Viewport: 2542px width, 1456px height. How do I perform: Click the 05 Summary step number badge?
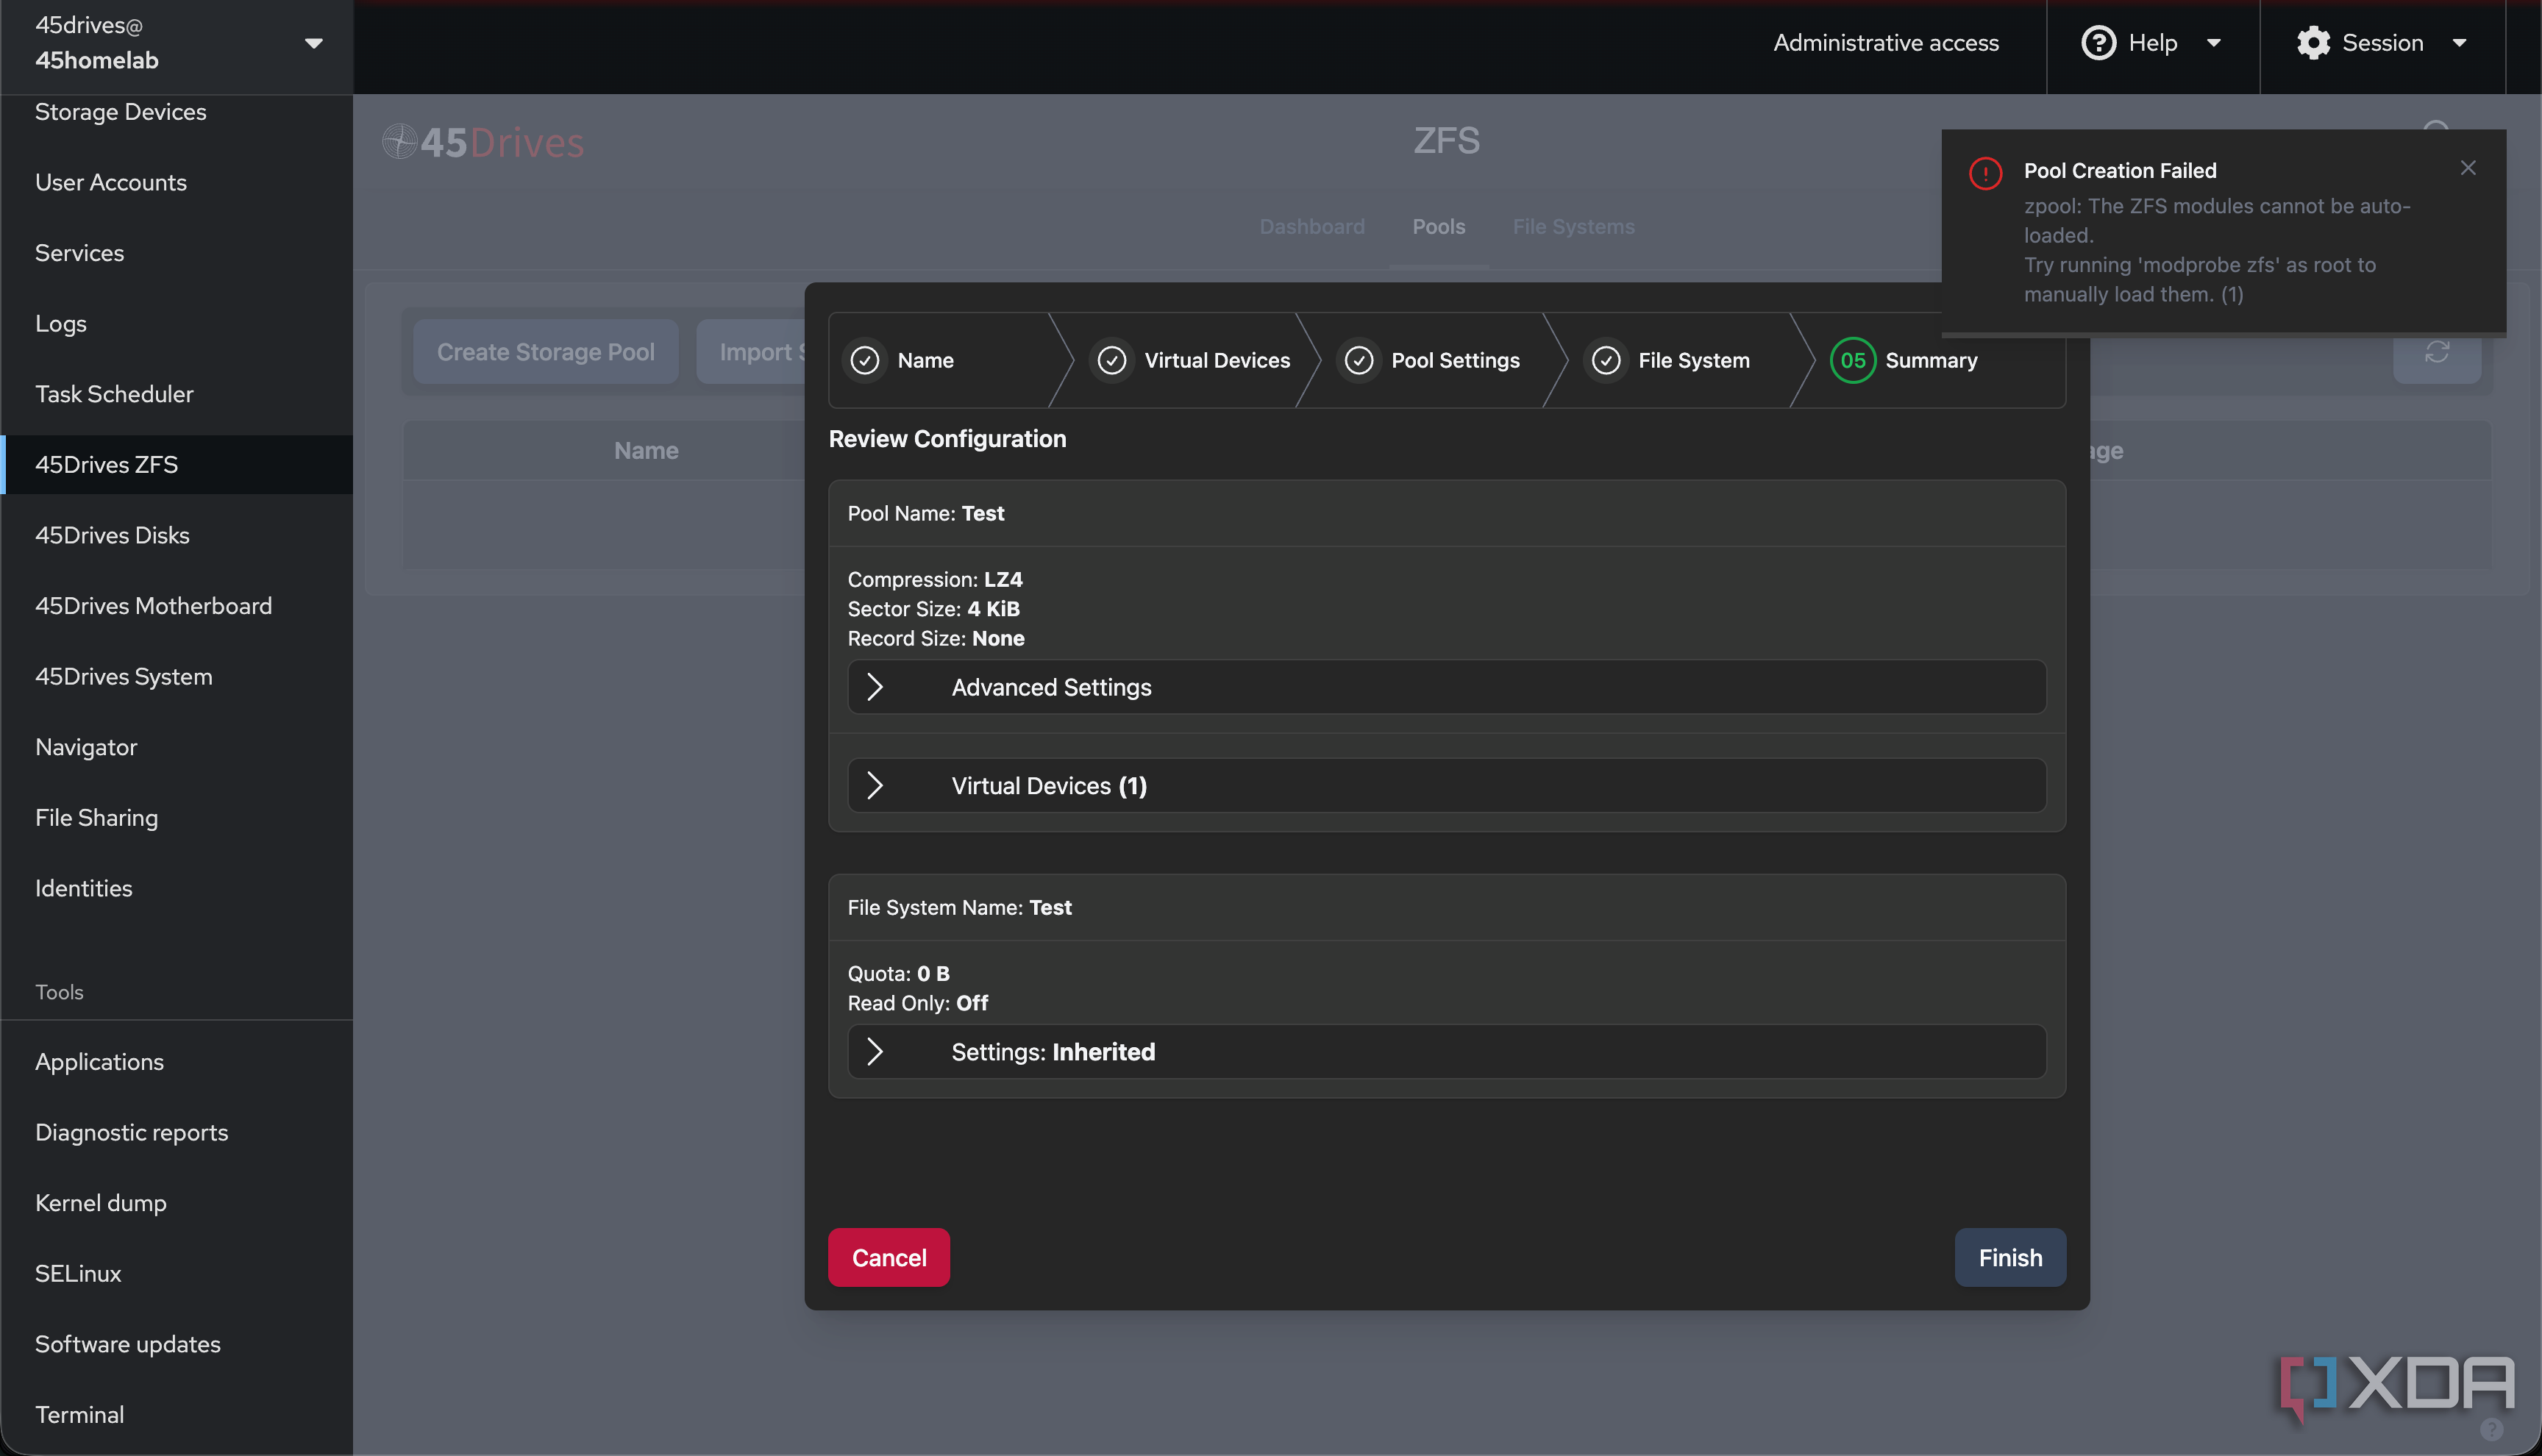coord(1853,360)
